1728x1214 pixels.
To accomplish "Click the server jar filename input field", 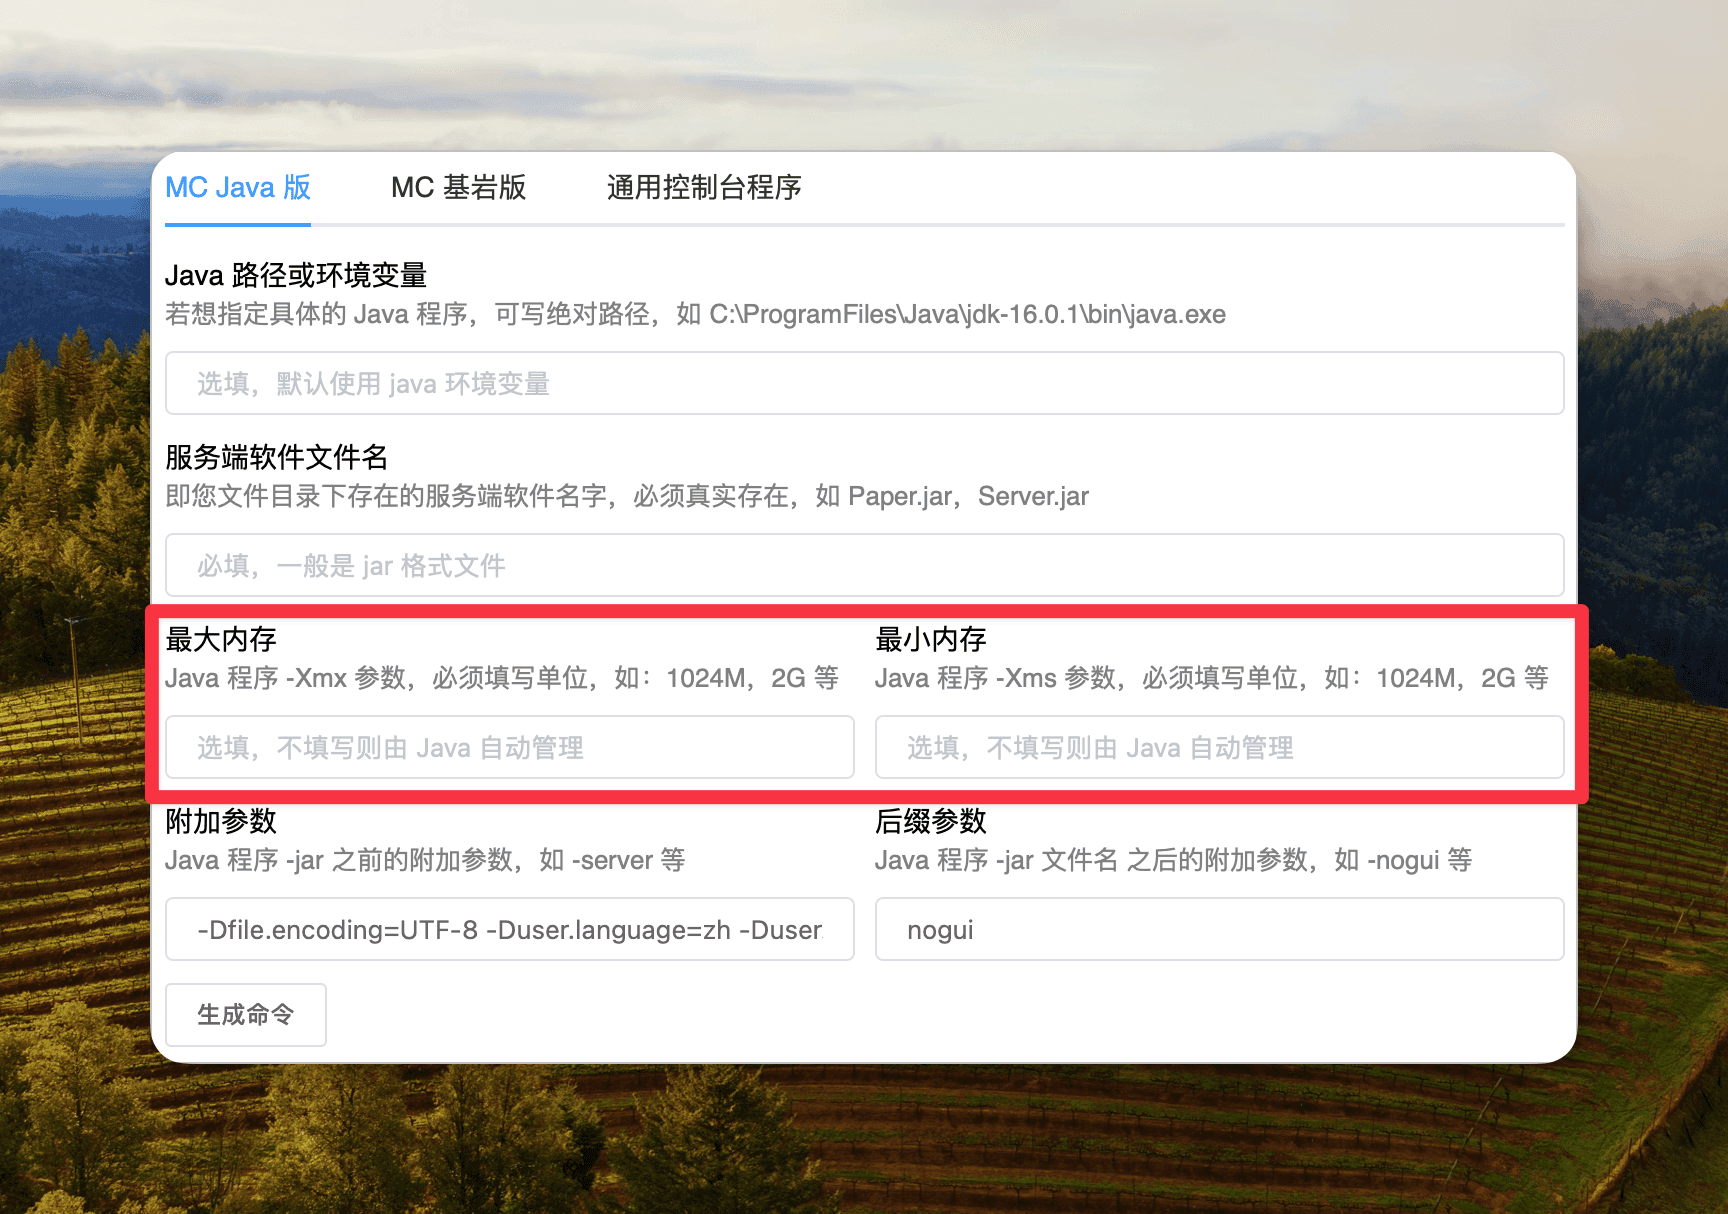I will [x=864, y=565].
